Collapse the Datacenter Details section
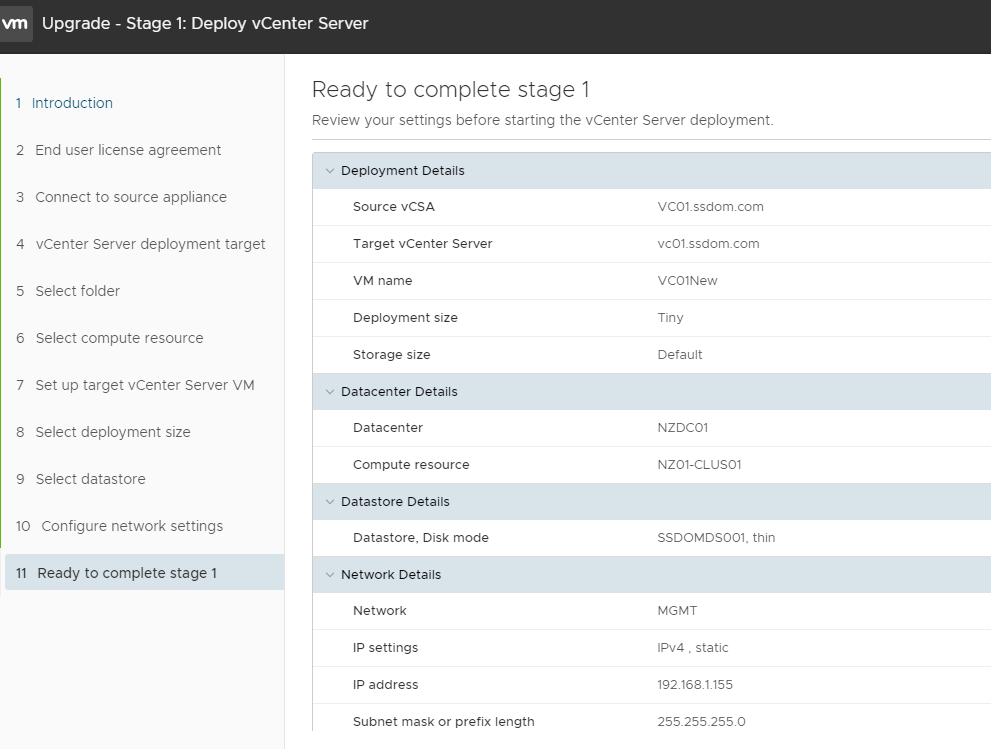 329,392
